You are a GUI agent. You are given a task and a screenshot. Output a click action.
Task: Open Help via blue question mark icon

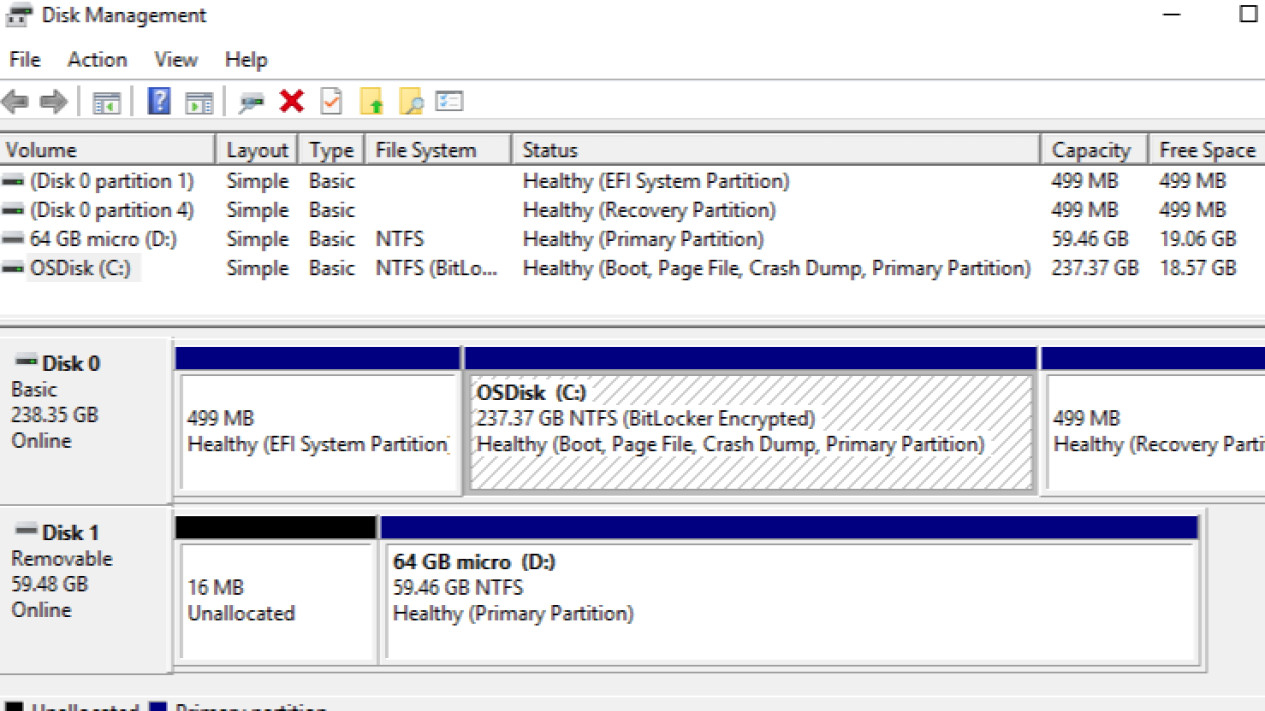159,101
